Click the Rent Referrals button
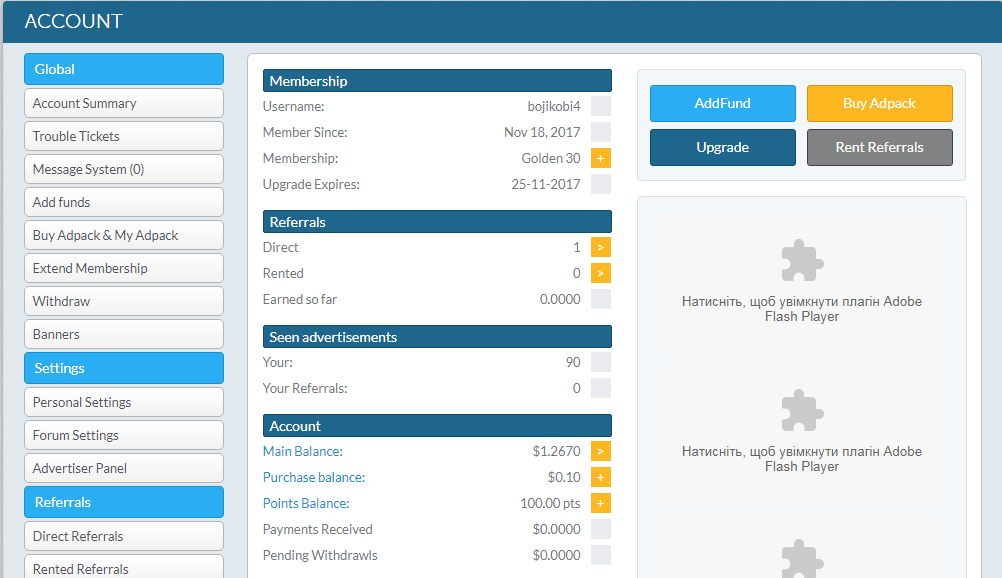The image size is (1002, 578). pos(879,147)
